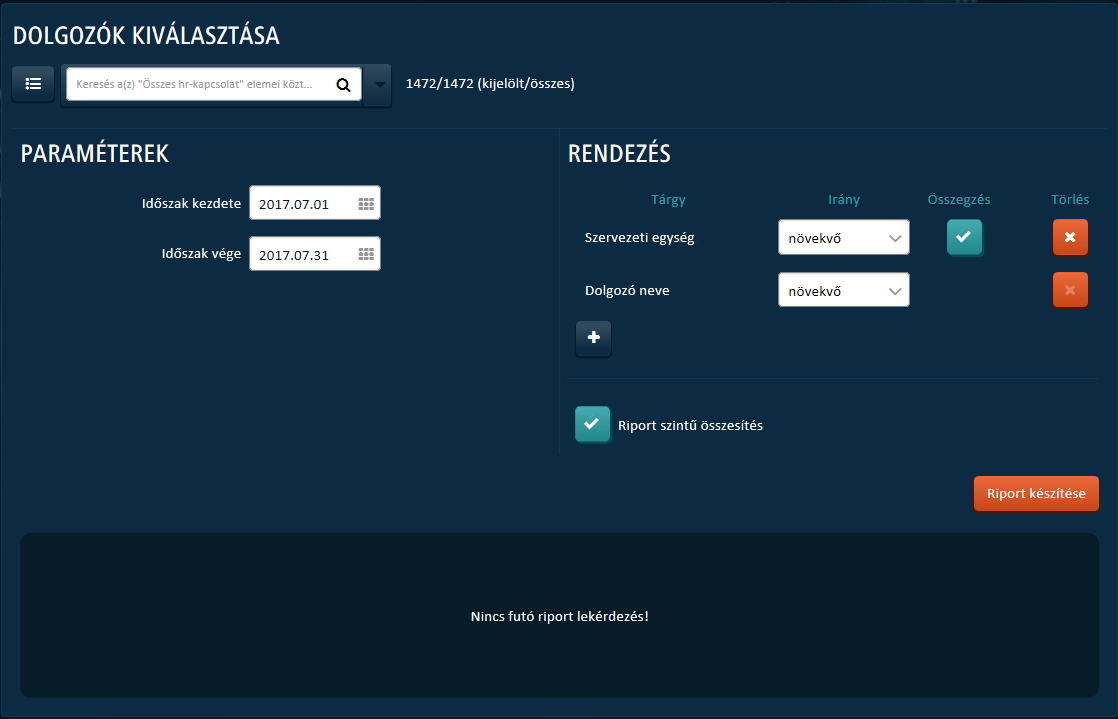The height and width of the screenshot is (719, 1118).
Task: Open calendar picker for Időszak kezdete
Action: 366,204
